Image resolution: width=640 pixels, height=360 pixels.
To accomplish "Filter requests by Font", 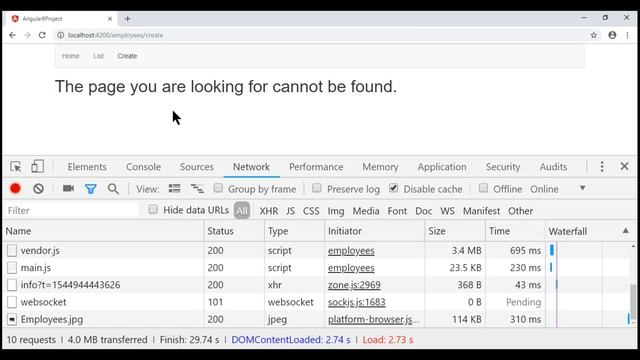I will pyautogui.click(x=398, y=211).
